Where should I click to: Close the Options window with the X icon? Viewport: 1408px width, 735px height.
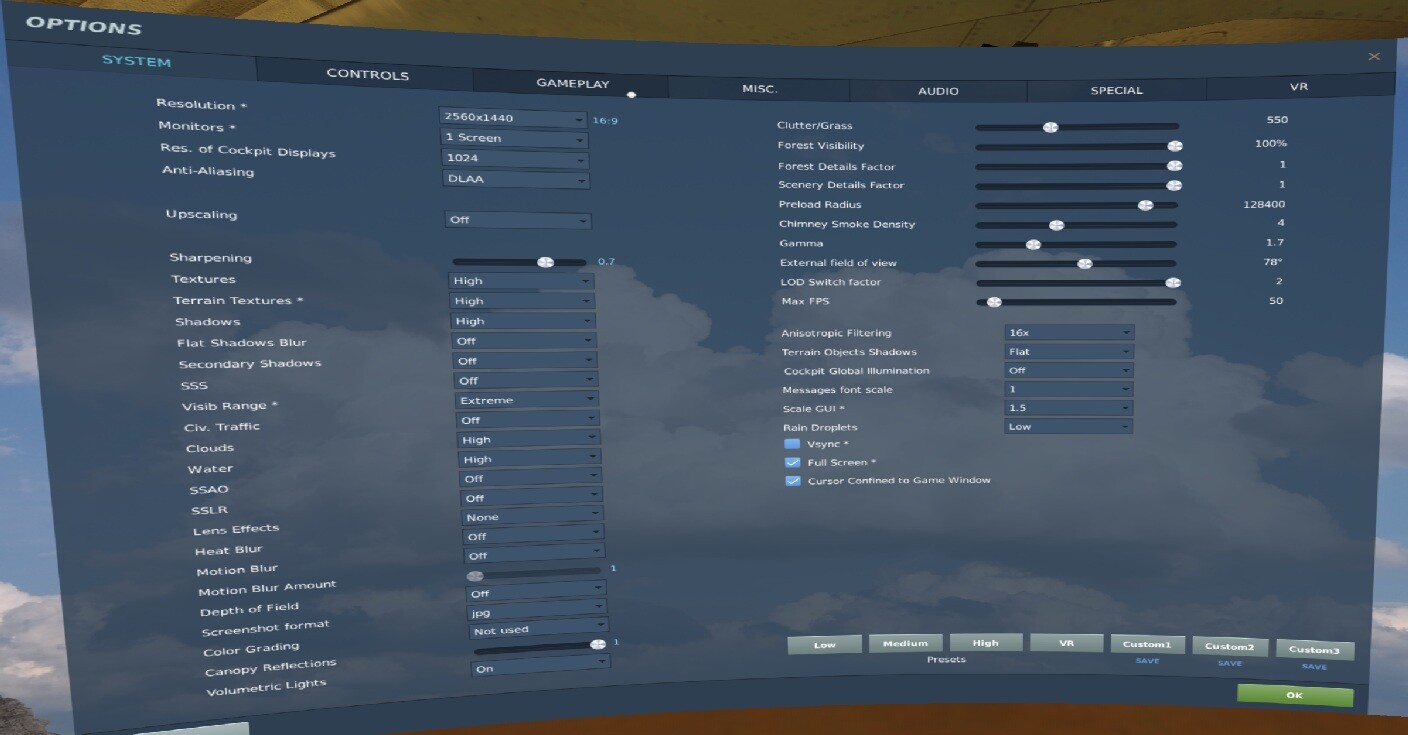coord(1374,57)
